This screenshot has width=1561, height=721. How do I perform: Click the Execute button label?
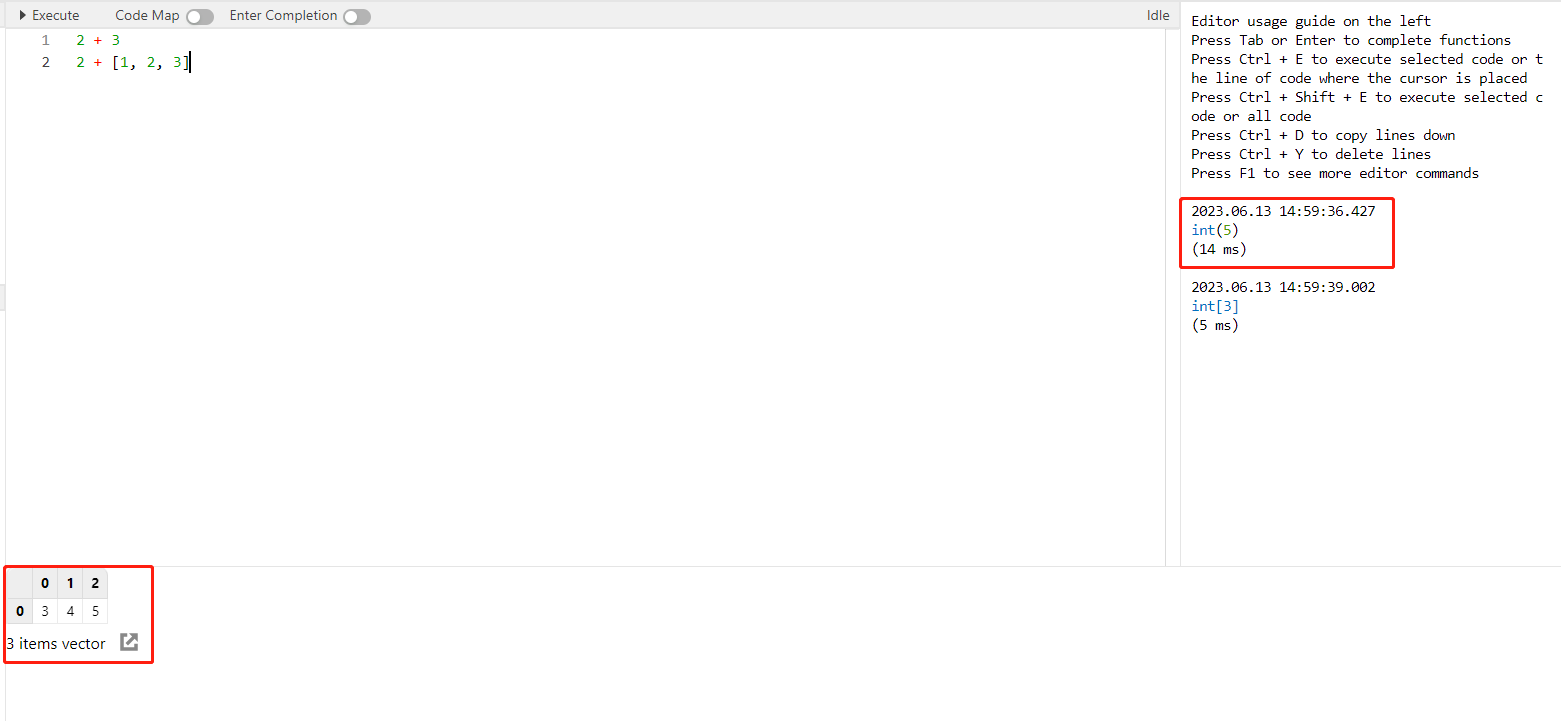(55, 16)
